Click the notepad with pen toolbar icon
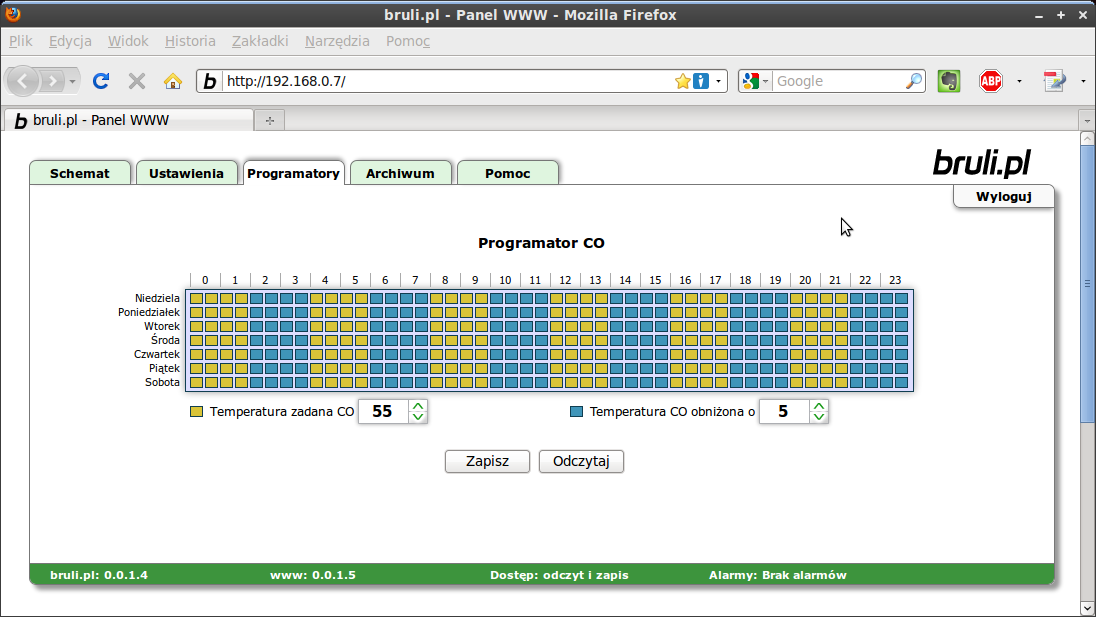1096x617 pixels. tap(1054, 81)
